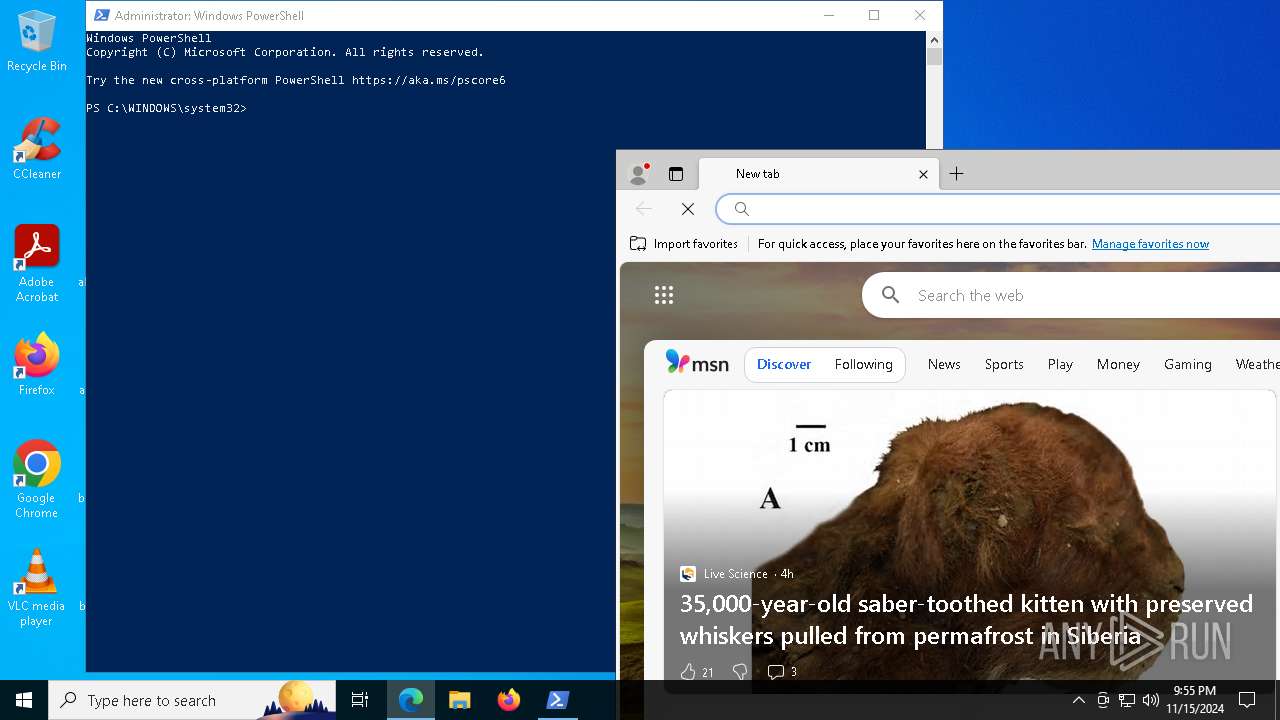Open Edge tab actions menu icon

click(x=676, y=174)
